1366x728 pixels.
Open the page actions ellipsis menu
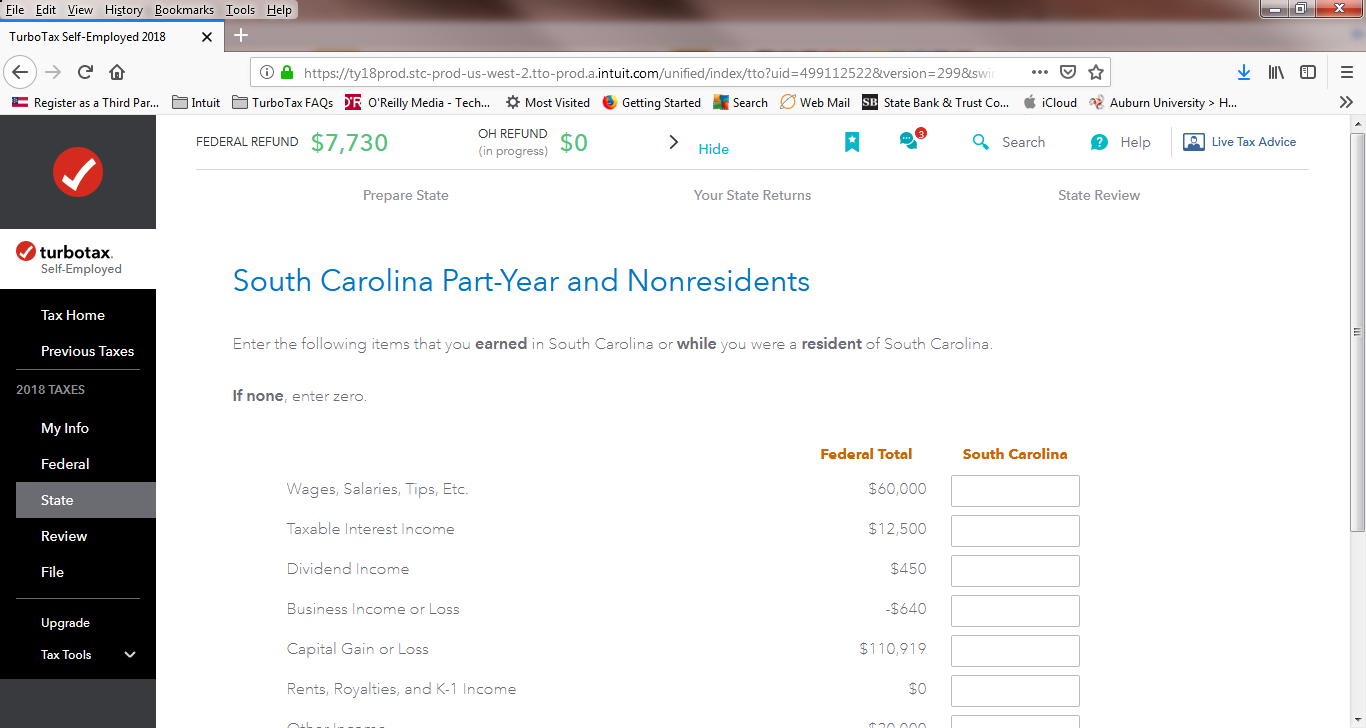(x=1039, y=72)
